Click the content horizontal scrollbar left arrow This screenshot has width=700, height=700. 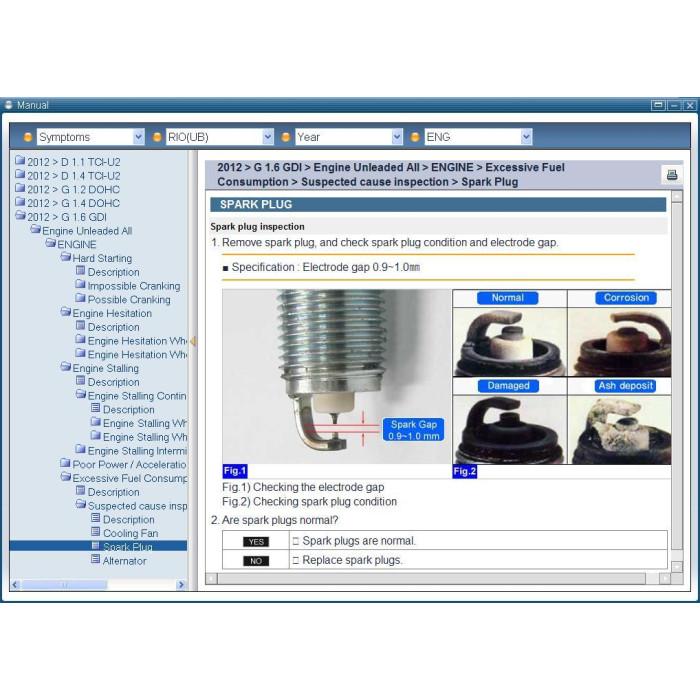211,579
